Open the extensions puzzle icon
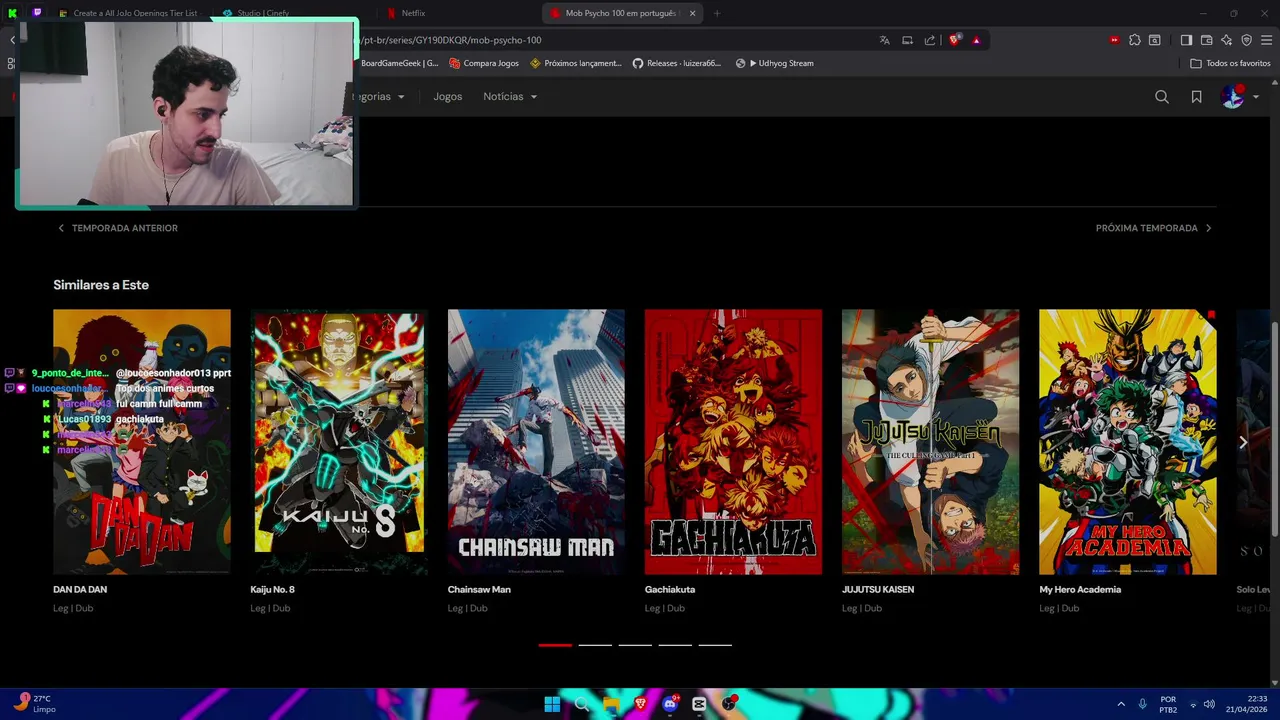The width and height of the screenshot is (1280, 720). tap(1134, 40)
